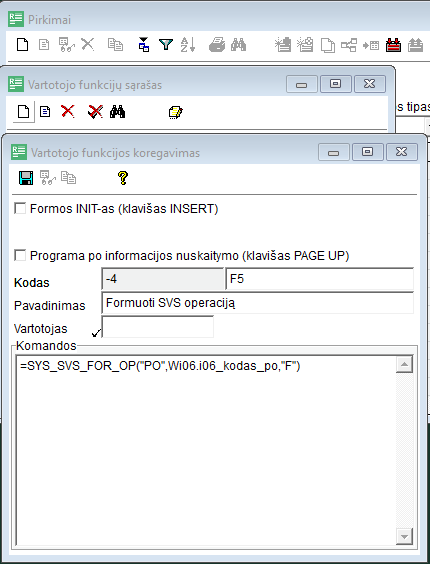The height and width of the screenshot is (564, 430).
Task: Click binoculars search icon in Pirkimai toolbar
Action: point(238,45)
